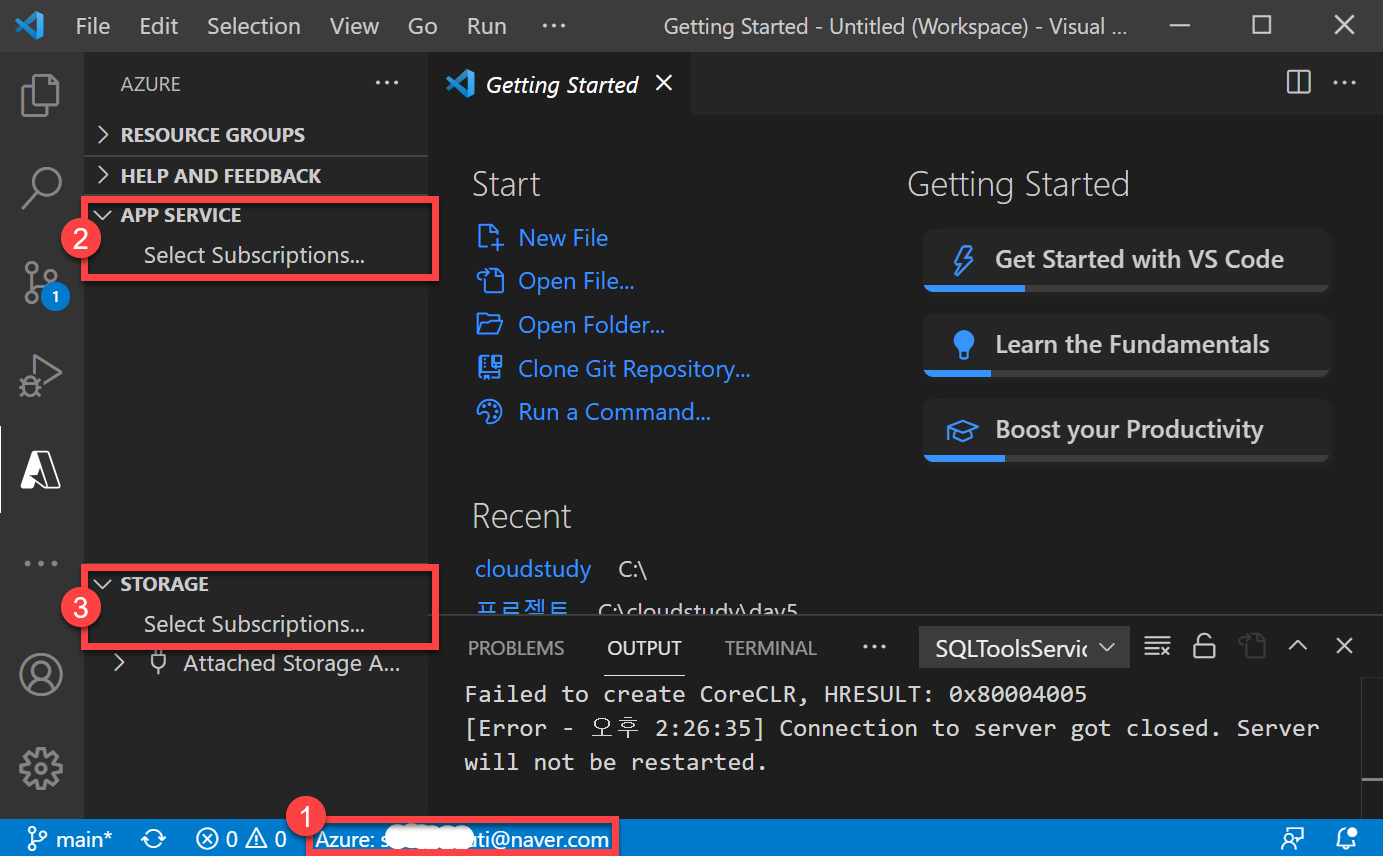Image resolution: width=1383 pixels, height=856 pixels.
Task: Expand the Attached Storage Accounts node
Action: coord(119,663)
